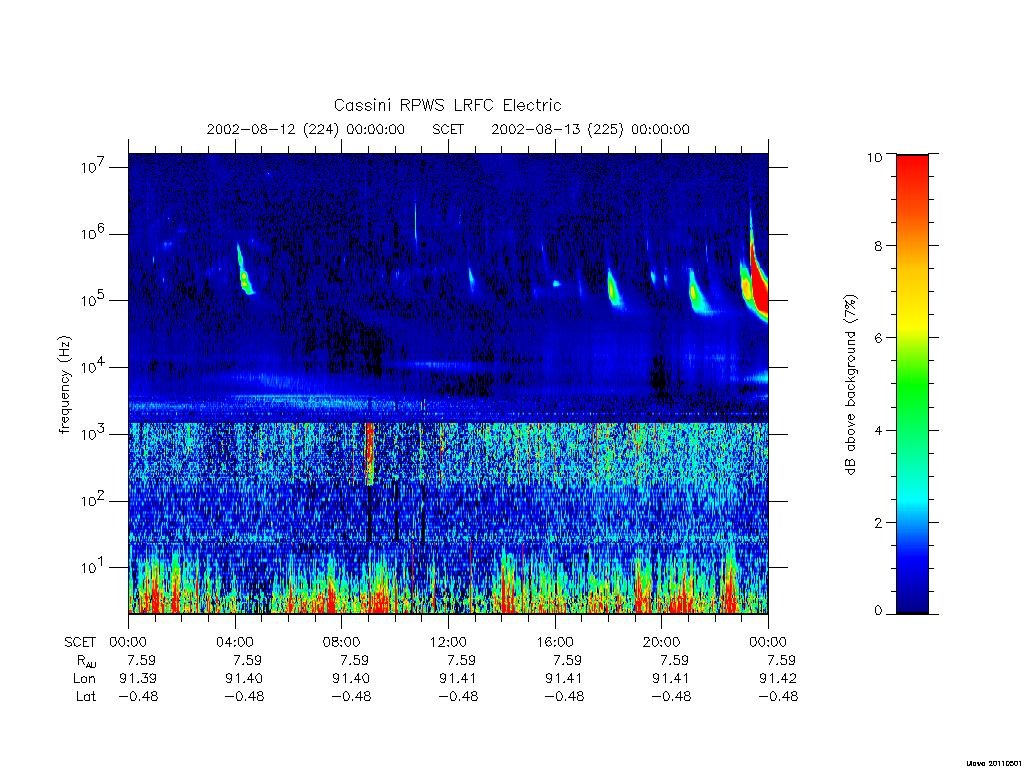Select the start date "2002-08-12 (224) 00:00:00"
Screen dimensions: 1024x768
pos(306,129)
